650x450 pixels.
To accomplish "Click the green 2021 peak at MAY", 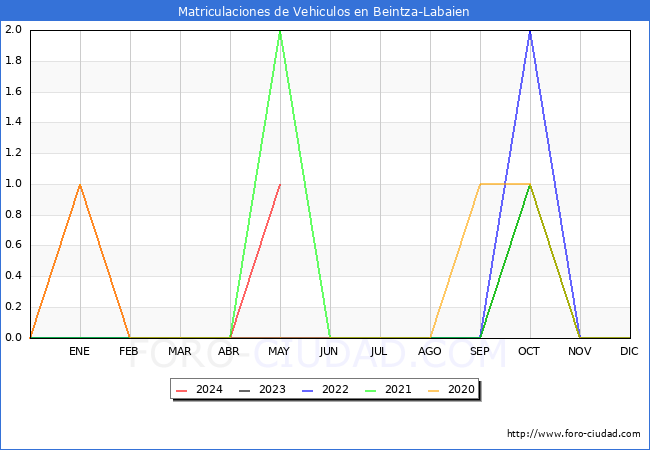I will tap(280, 31).
